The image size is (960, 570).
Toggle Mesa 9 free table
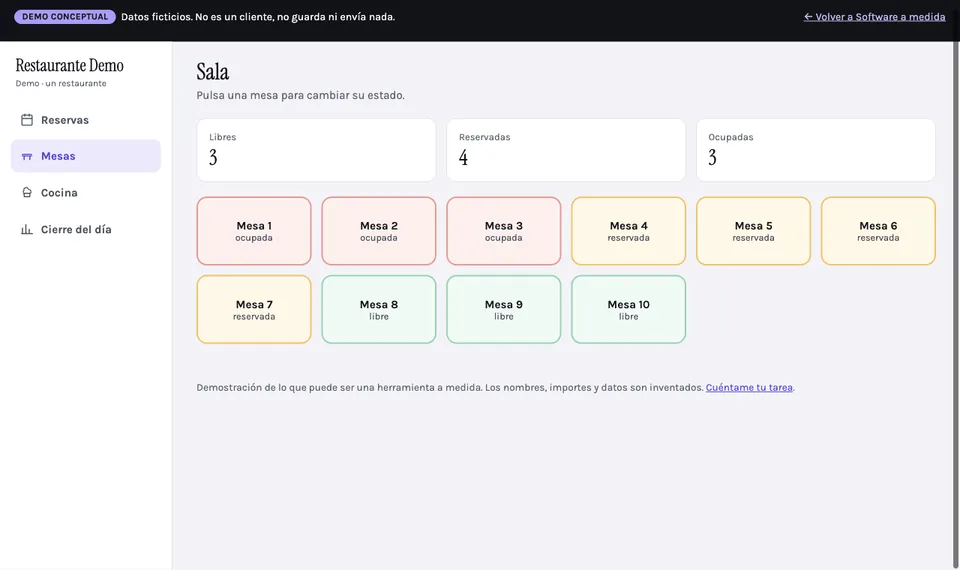pyautogui.click(x=504, y=309)
